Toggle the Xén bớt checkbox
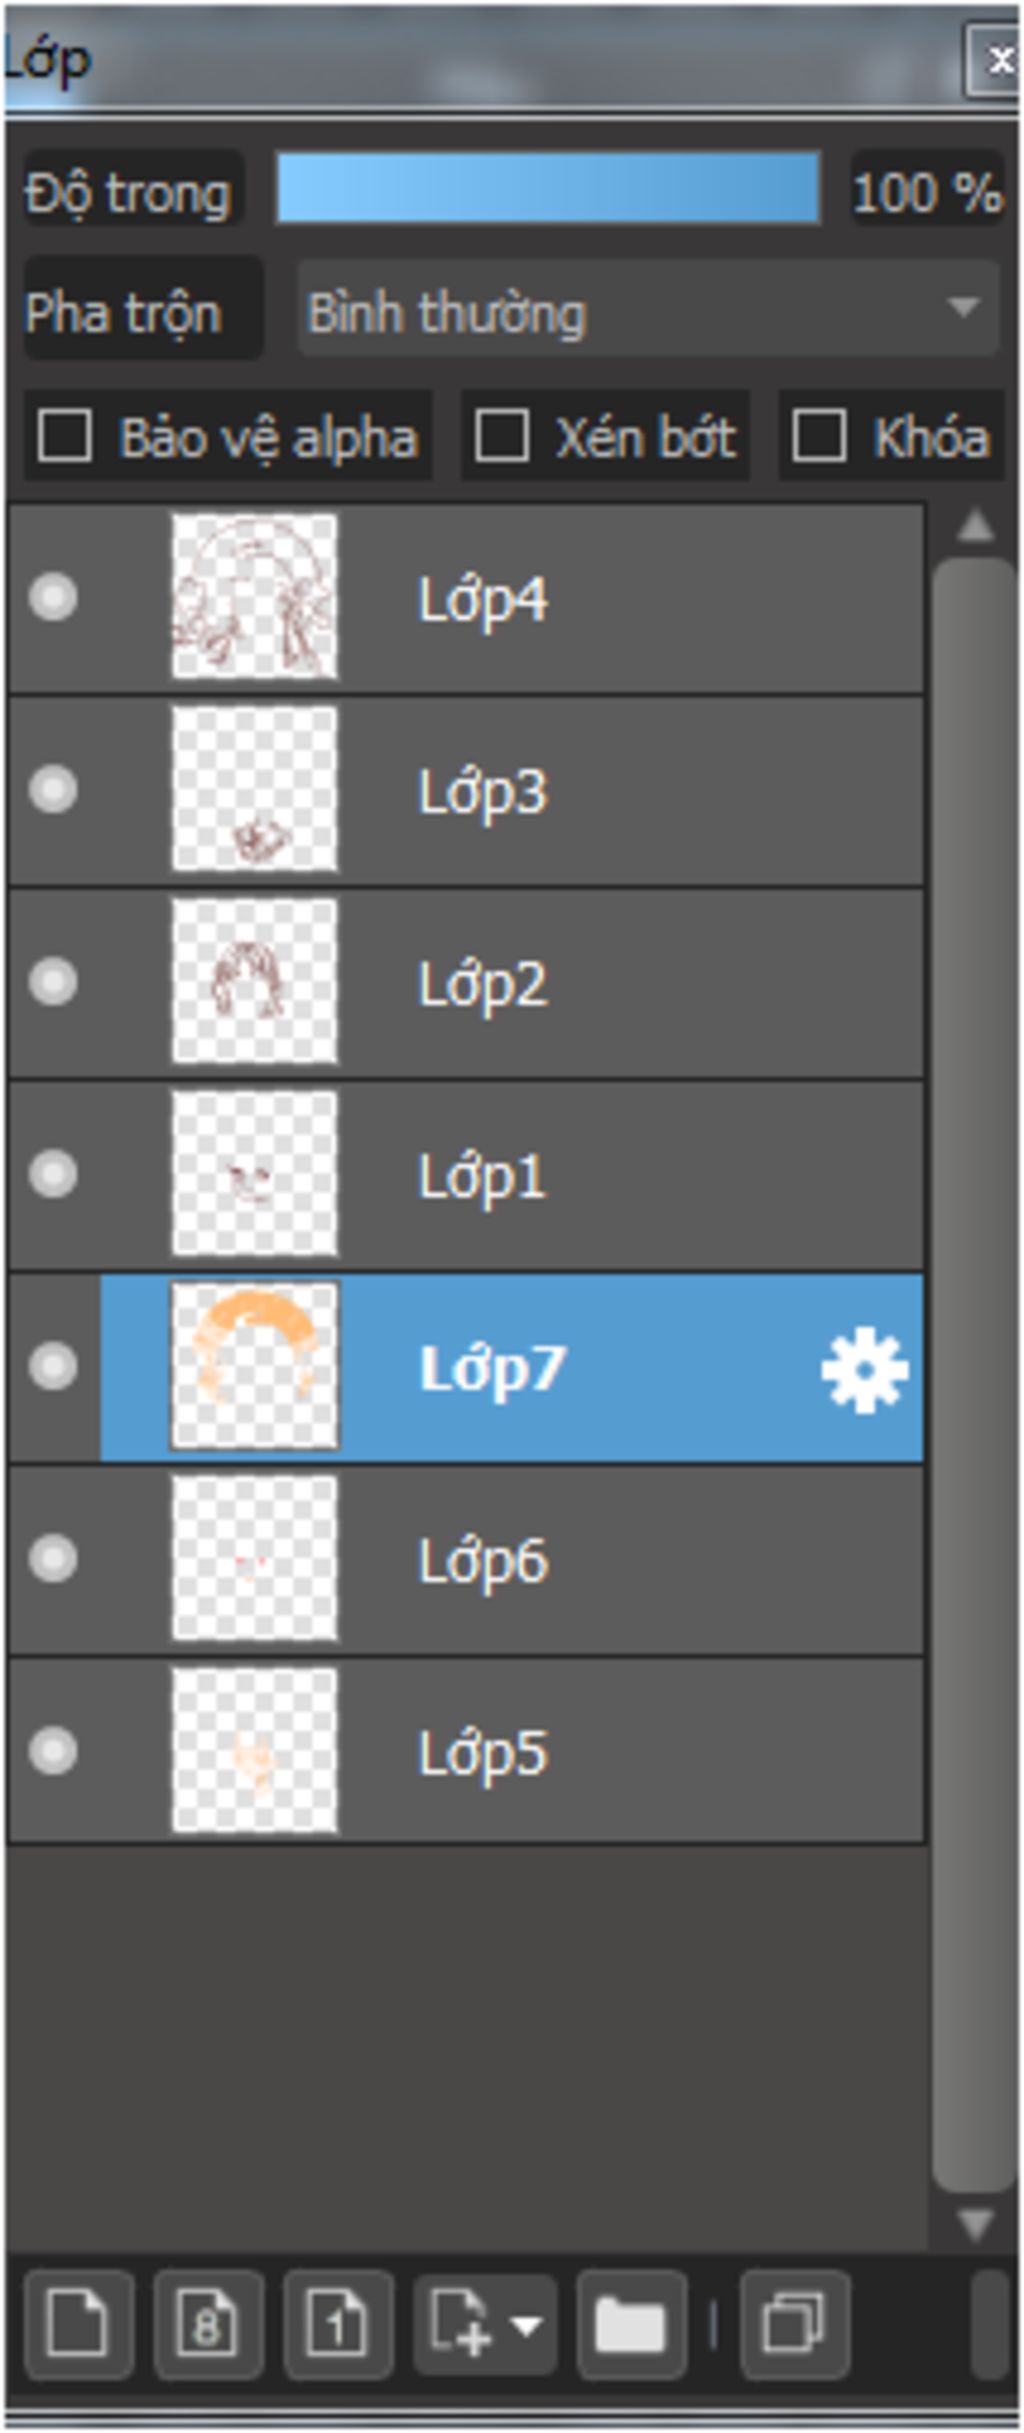 [x=501, y=436]
